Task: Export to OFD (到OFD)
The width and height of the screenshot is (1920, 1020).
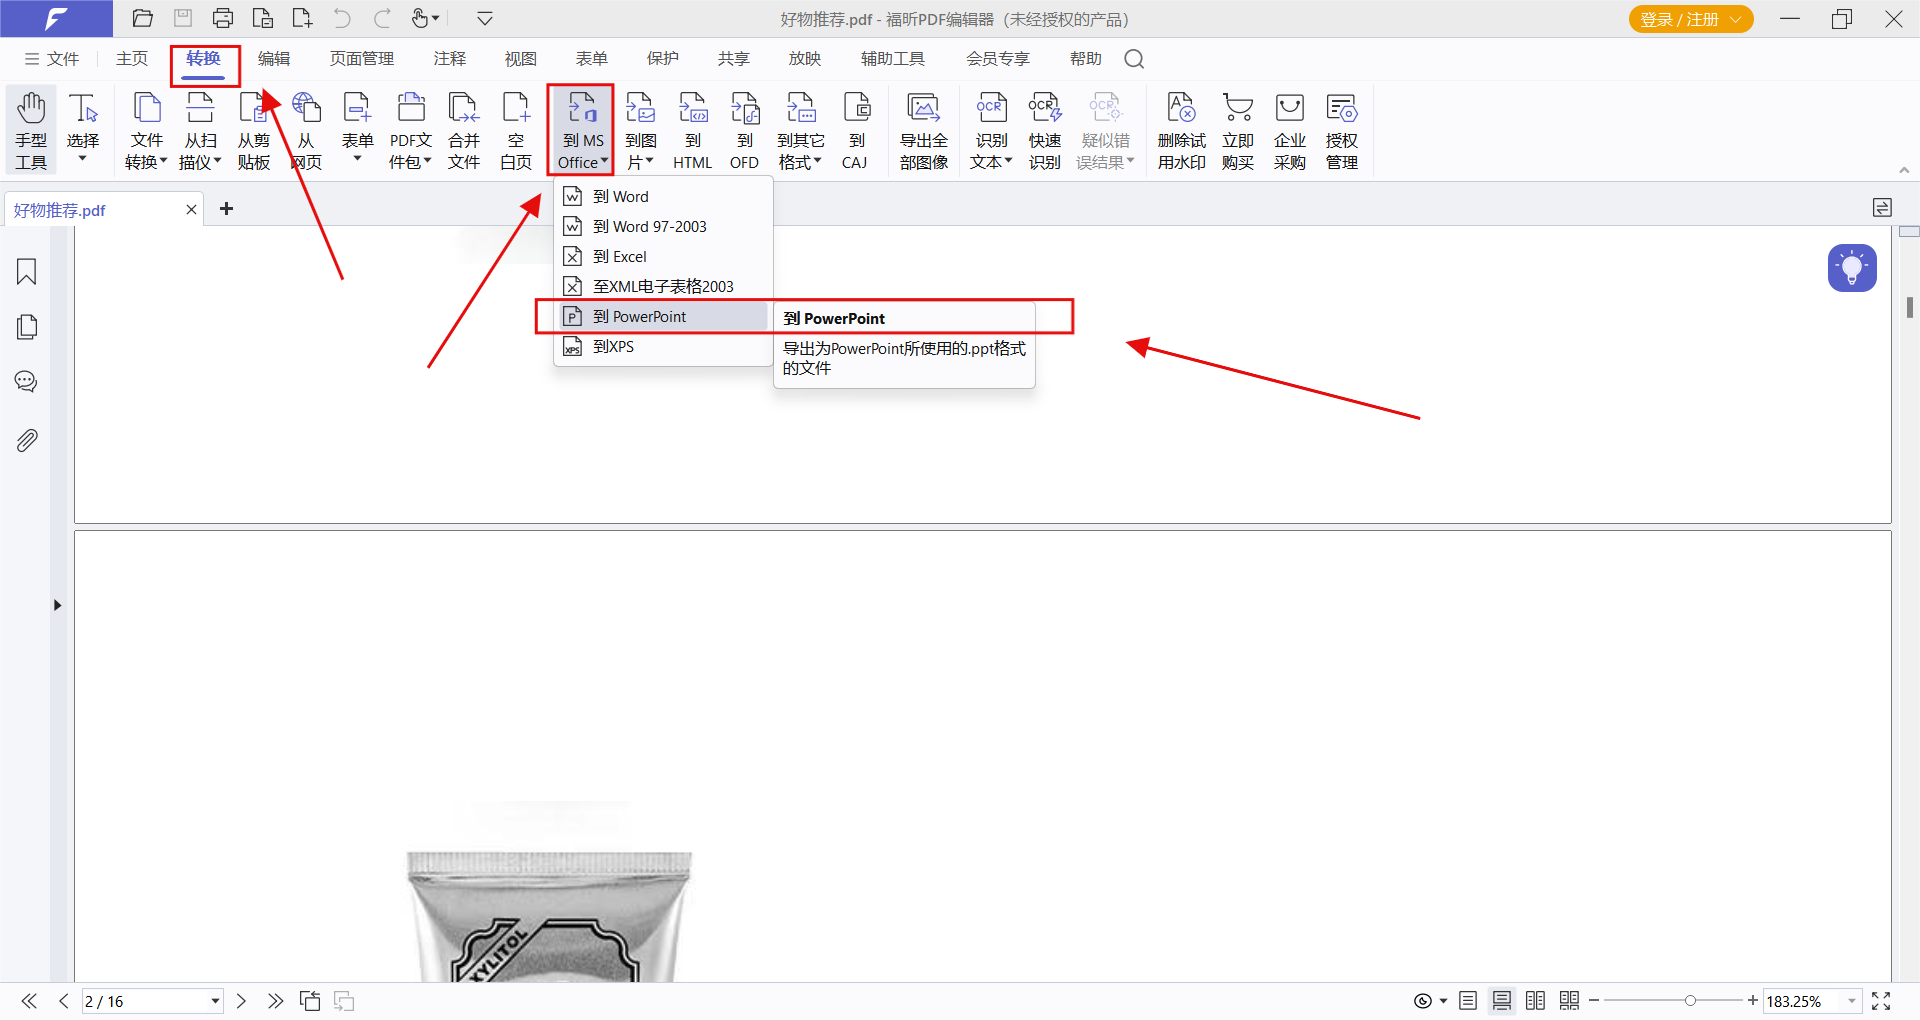Action: point(744,131)
